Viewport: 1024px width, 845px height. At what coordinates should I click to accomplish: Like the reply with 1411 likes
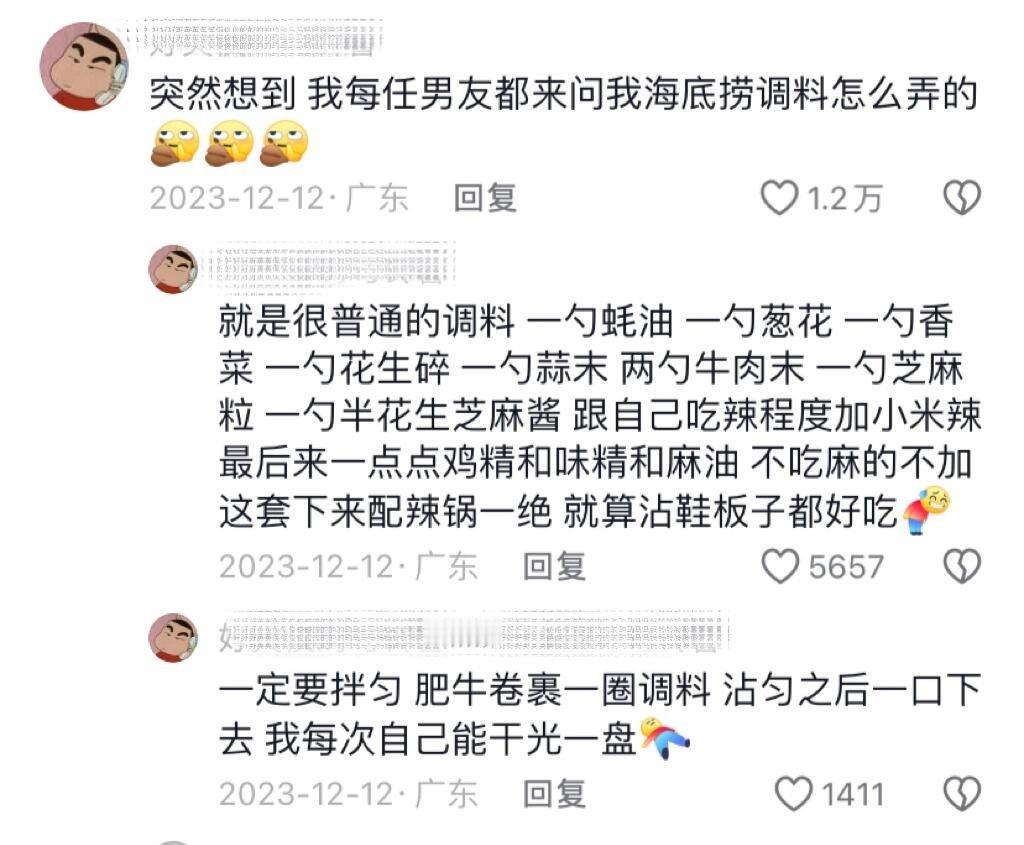793,793
